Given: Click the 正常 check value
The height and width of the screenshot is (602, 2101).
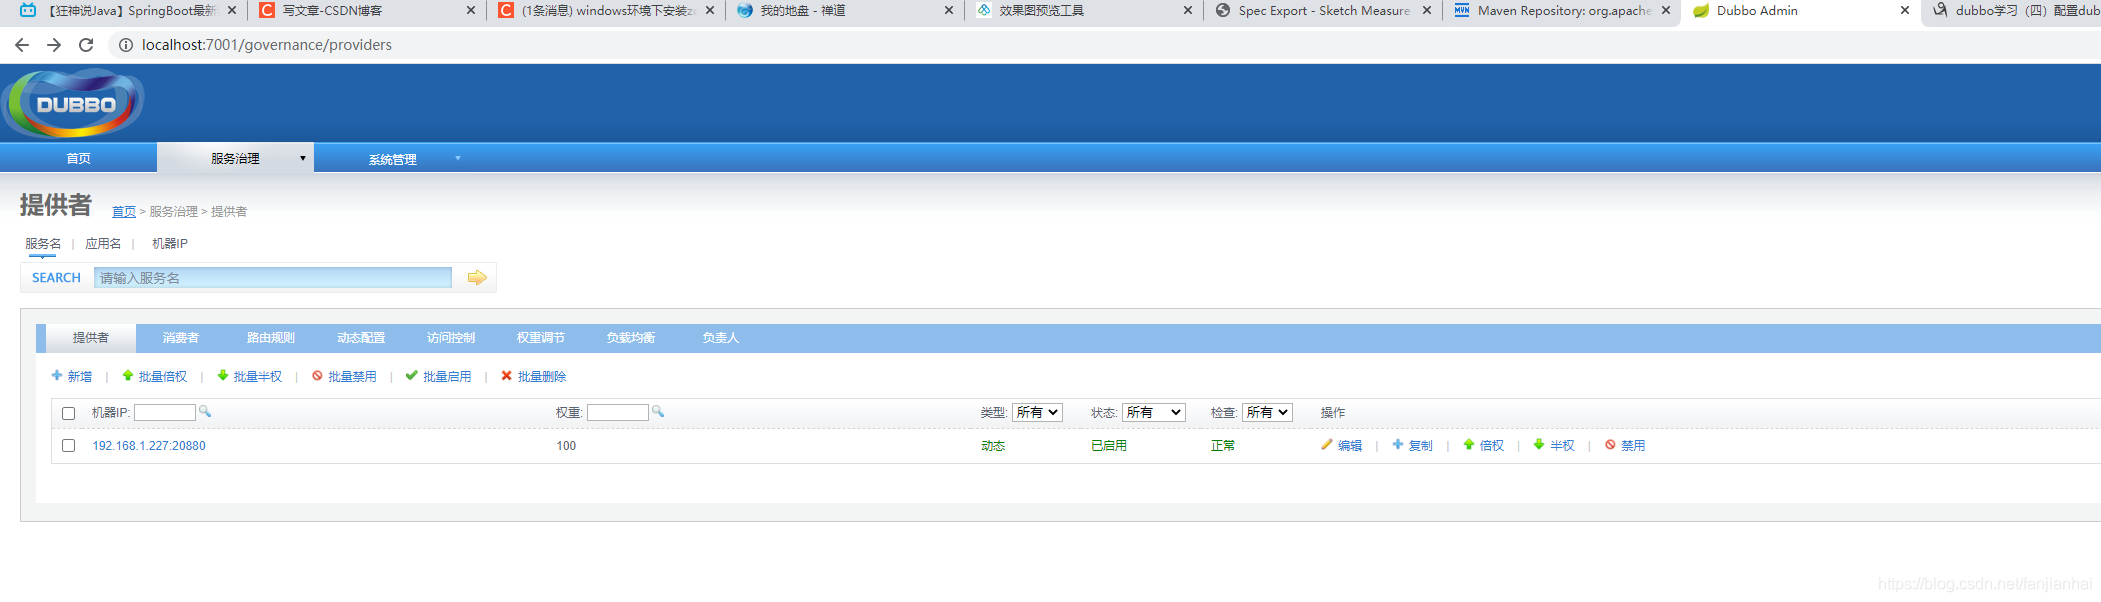Looking at the screenshot, I should click(1223, 446).
